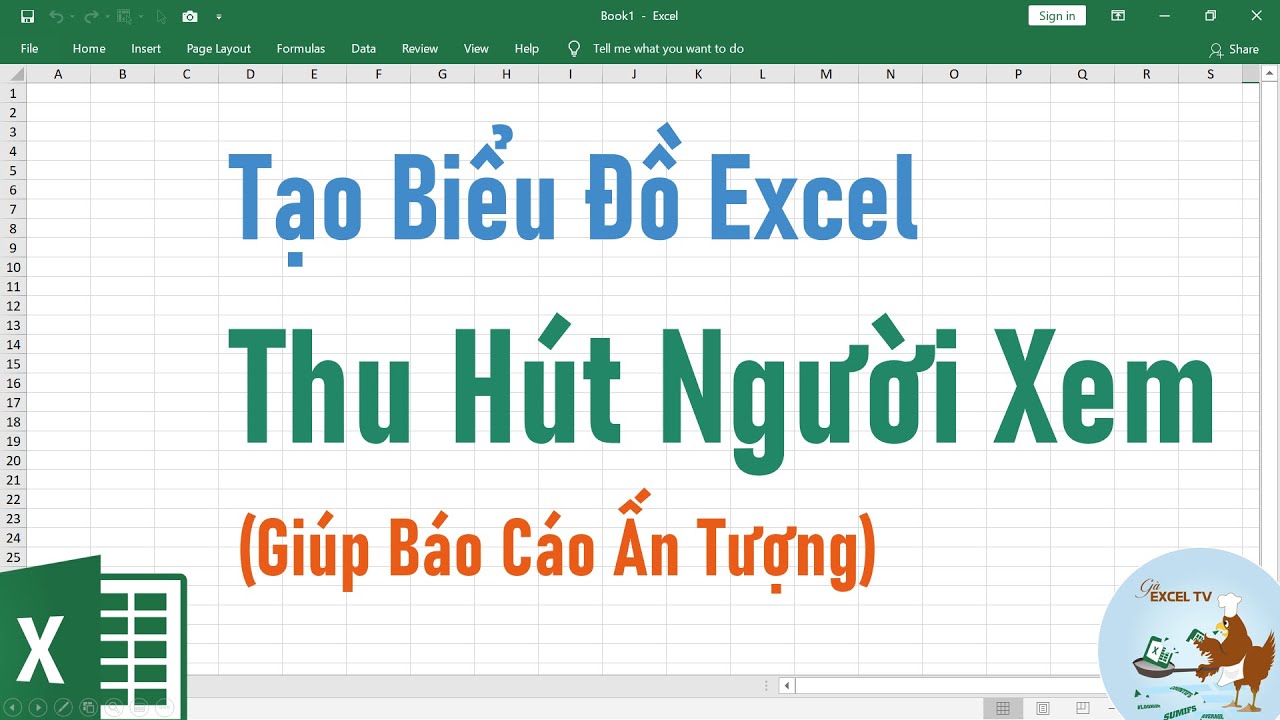Click the horizontal scrollbar track

(950, 686)
